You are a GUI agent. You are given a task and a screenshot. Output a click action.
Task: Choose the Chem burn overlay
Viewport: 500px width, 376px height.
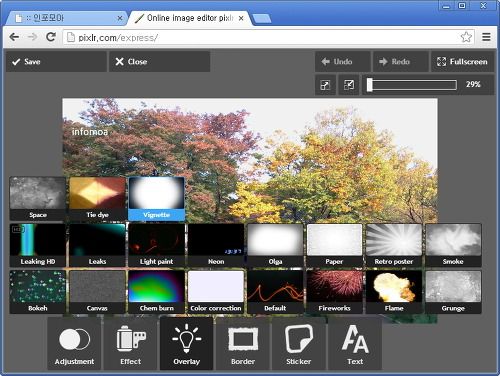[157, 292]
